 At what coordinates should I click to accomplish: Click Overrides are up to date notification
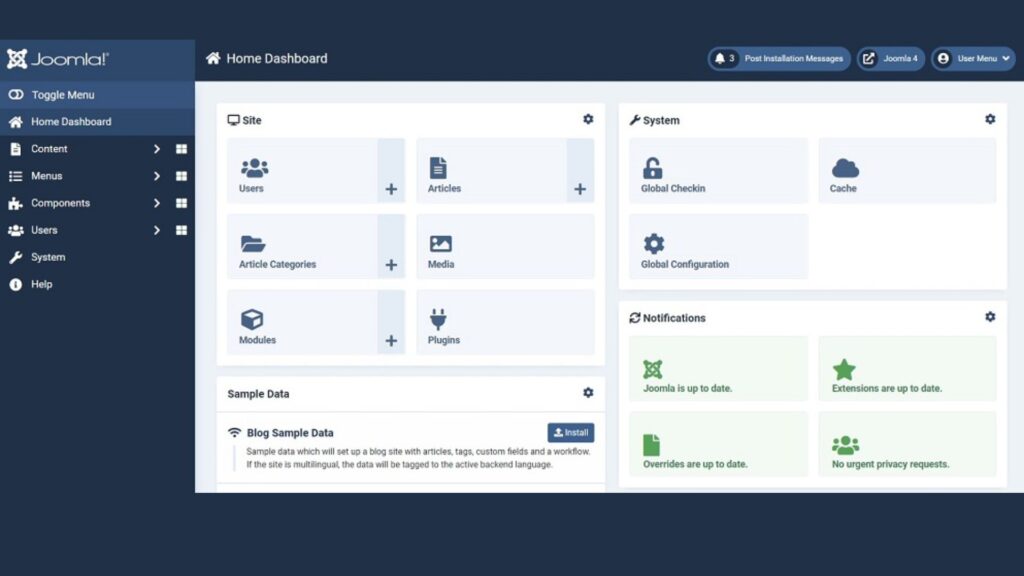click(x=718, y=444)
